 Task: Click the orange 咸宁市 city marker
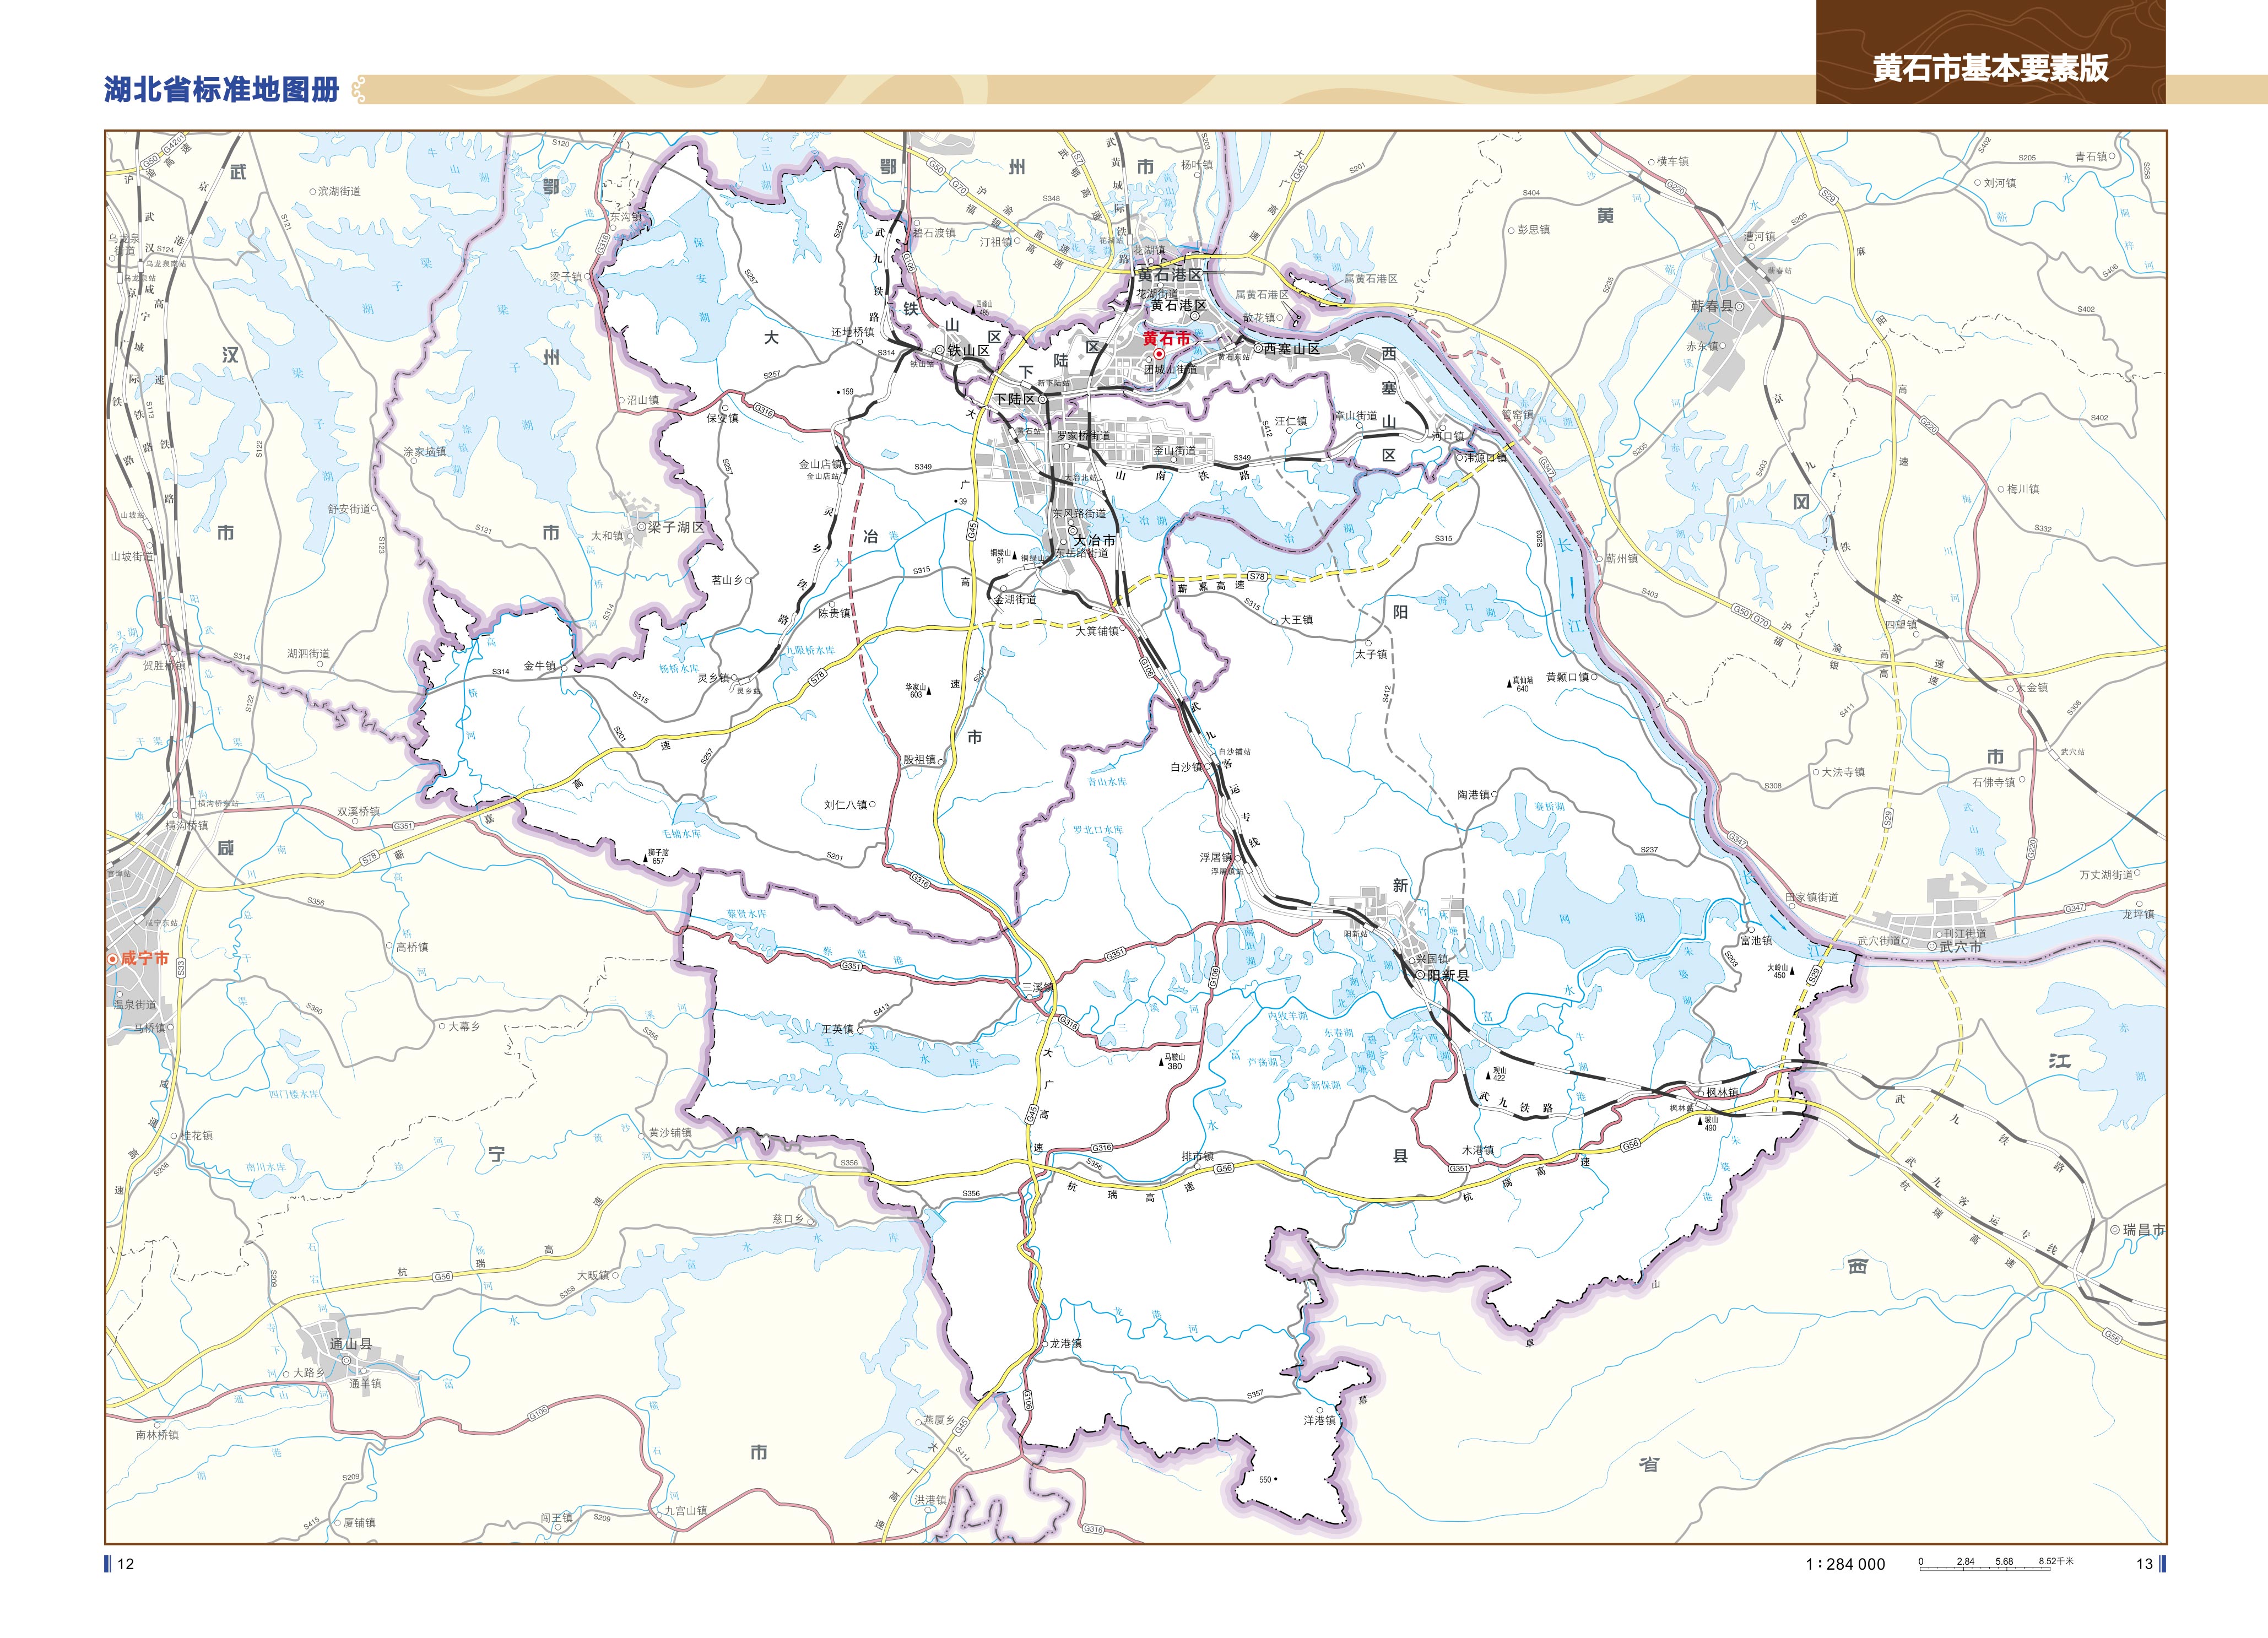[x=113, y=958]
